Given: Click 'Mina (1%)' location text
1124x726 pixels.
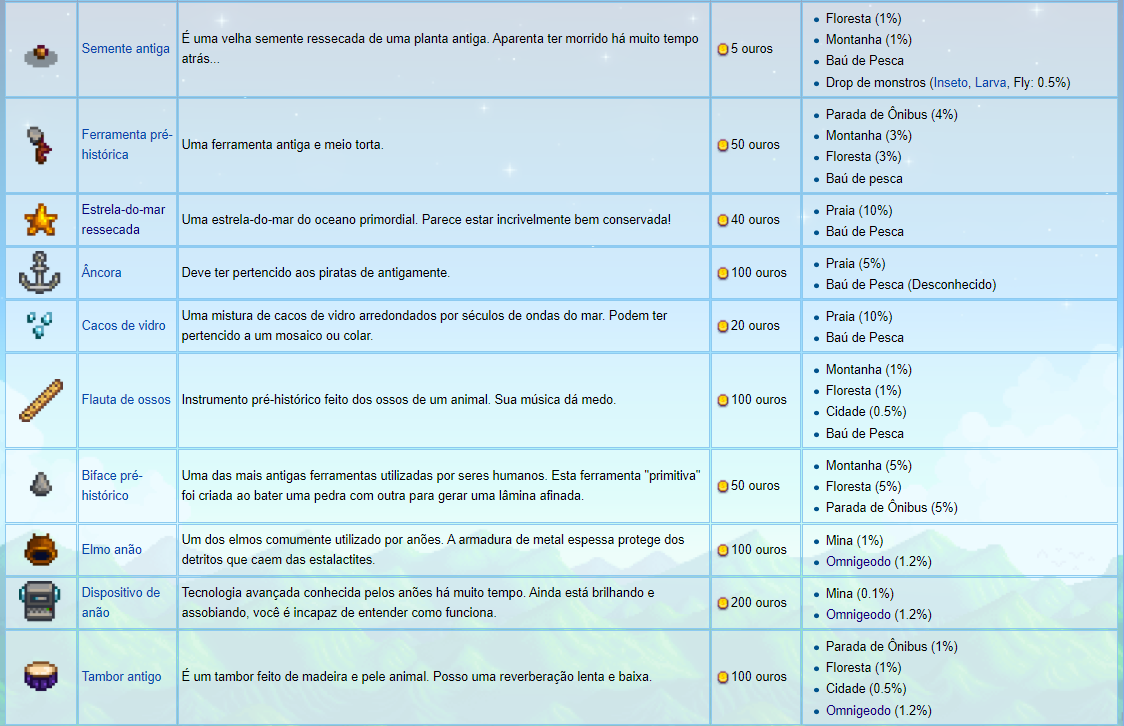Looking at the screenshot, I should (854, 541).
